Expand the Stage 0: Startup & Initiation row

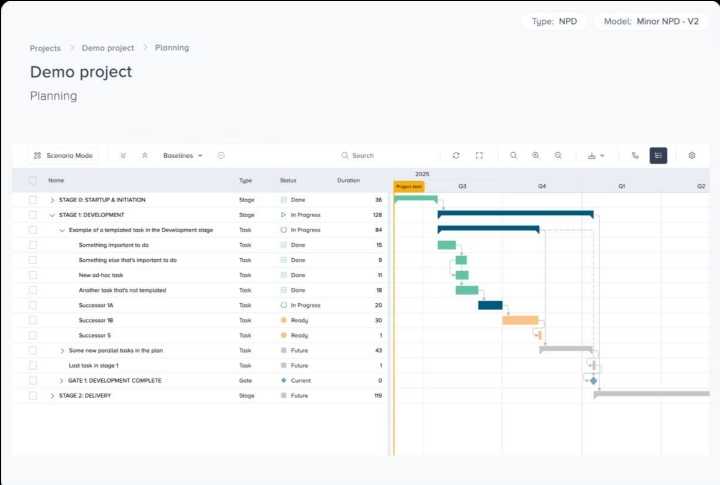click(x=52, y=200)
